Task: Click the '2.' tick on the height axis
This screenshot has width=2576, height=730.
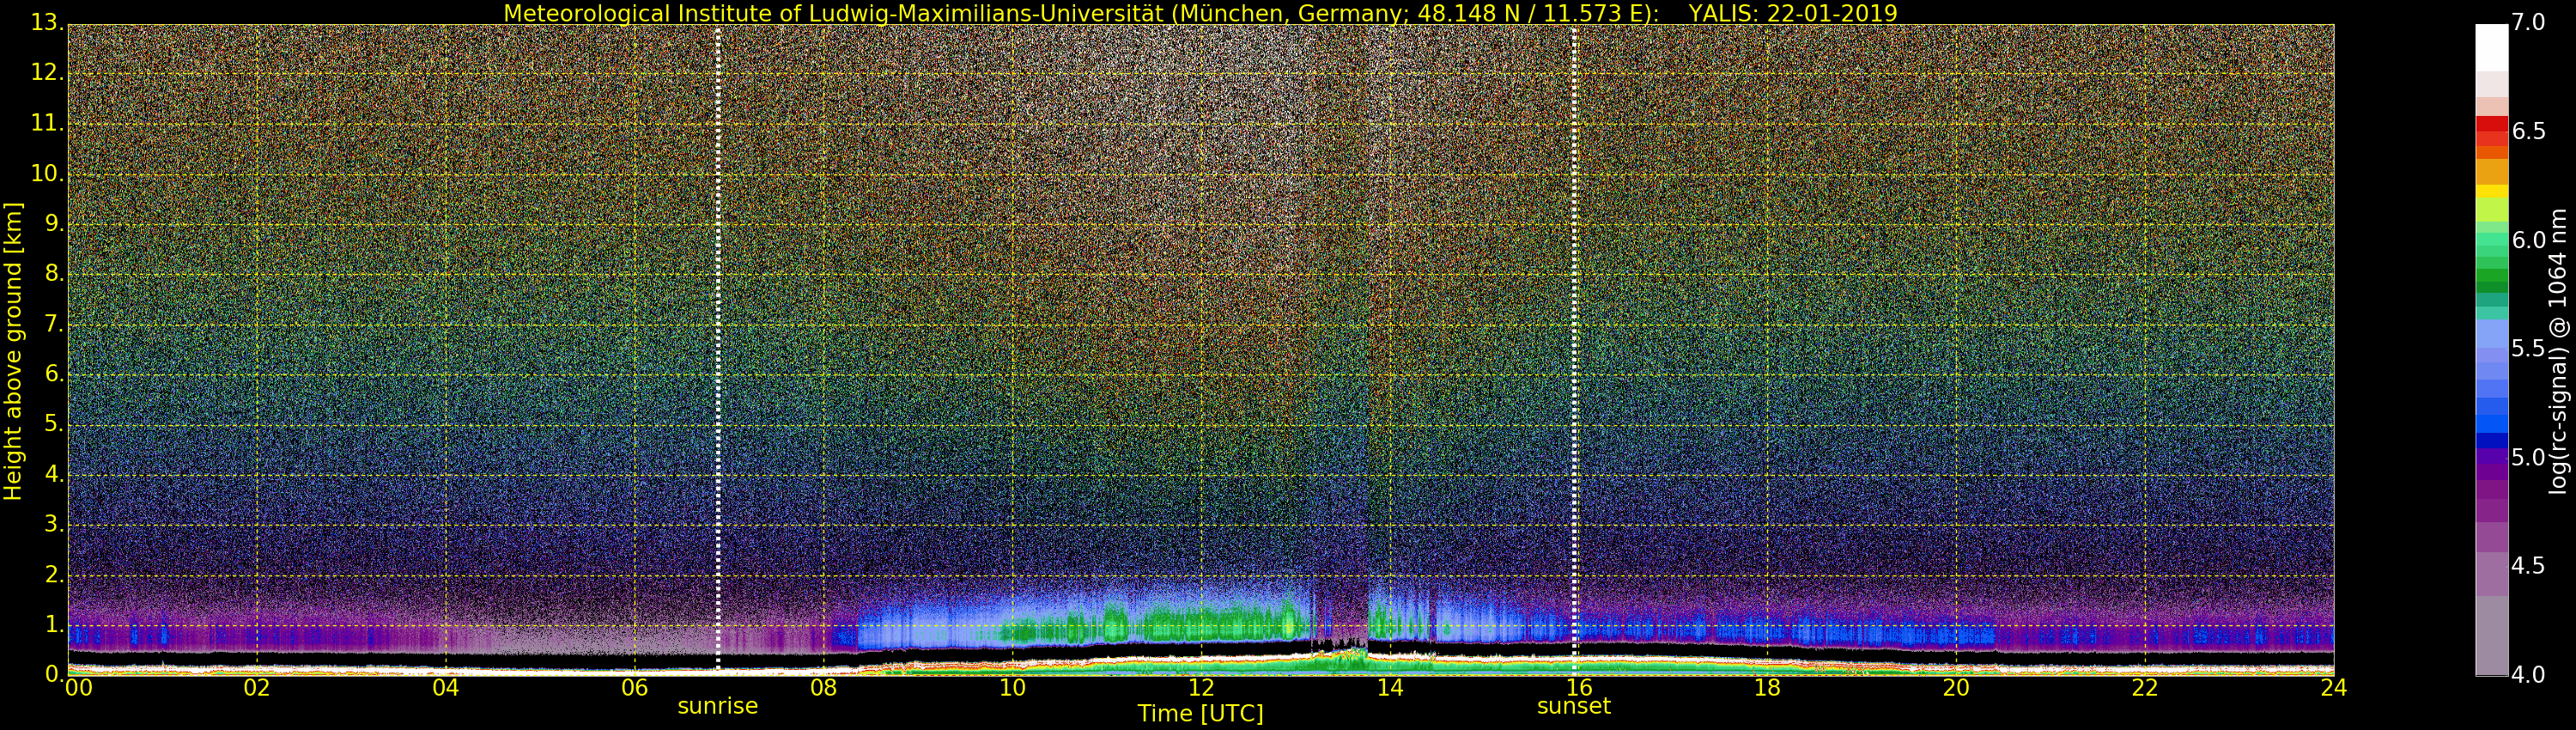Action: click(53, 574)
